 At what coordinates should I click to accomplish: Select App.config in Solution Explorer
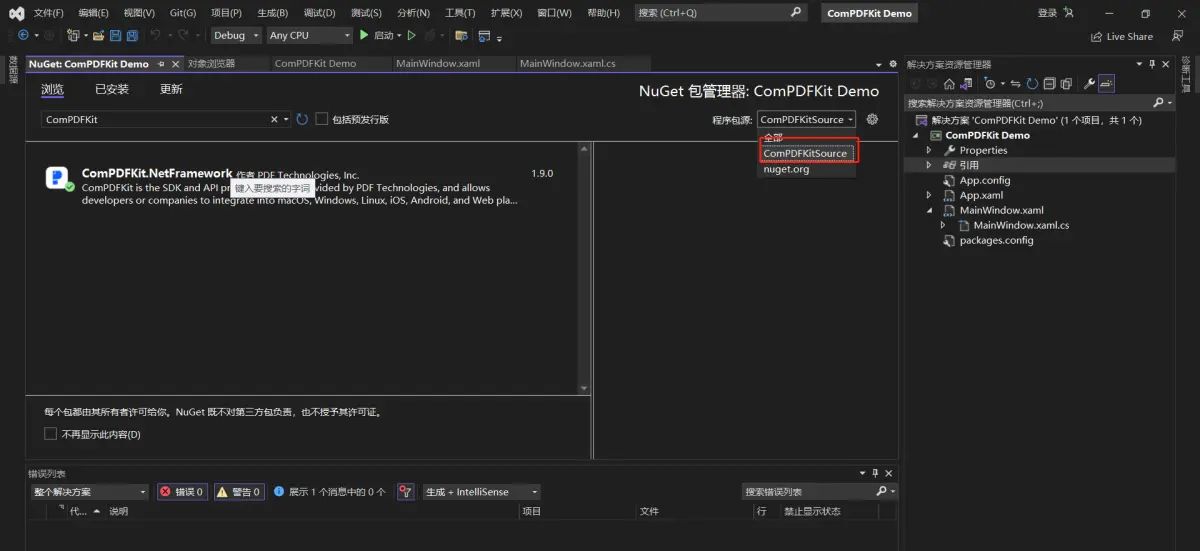[x=985, y=180]
